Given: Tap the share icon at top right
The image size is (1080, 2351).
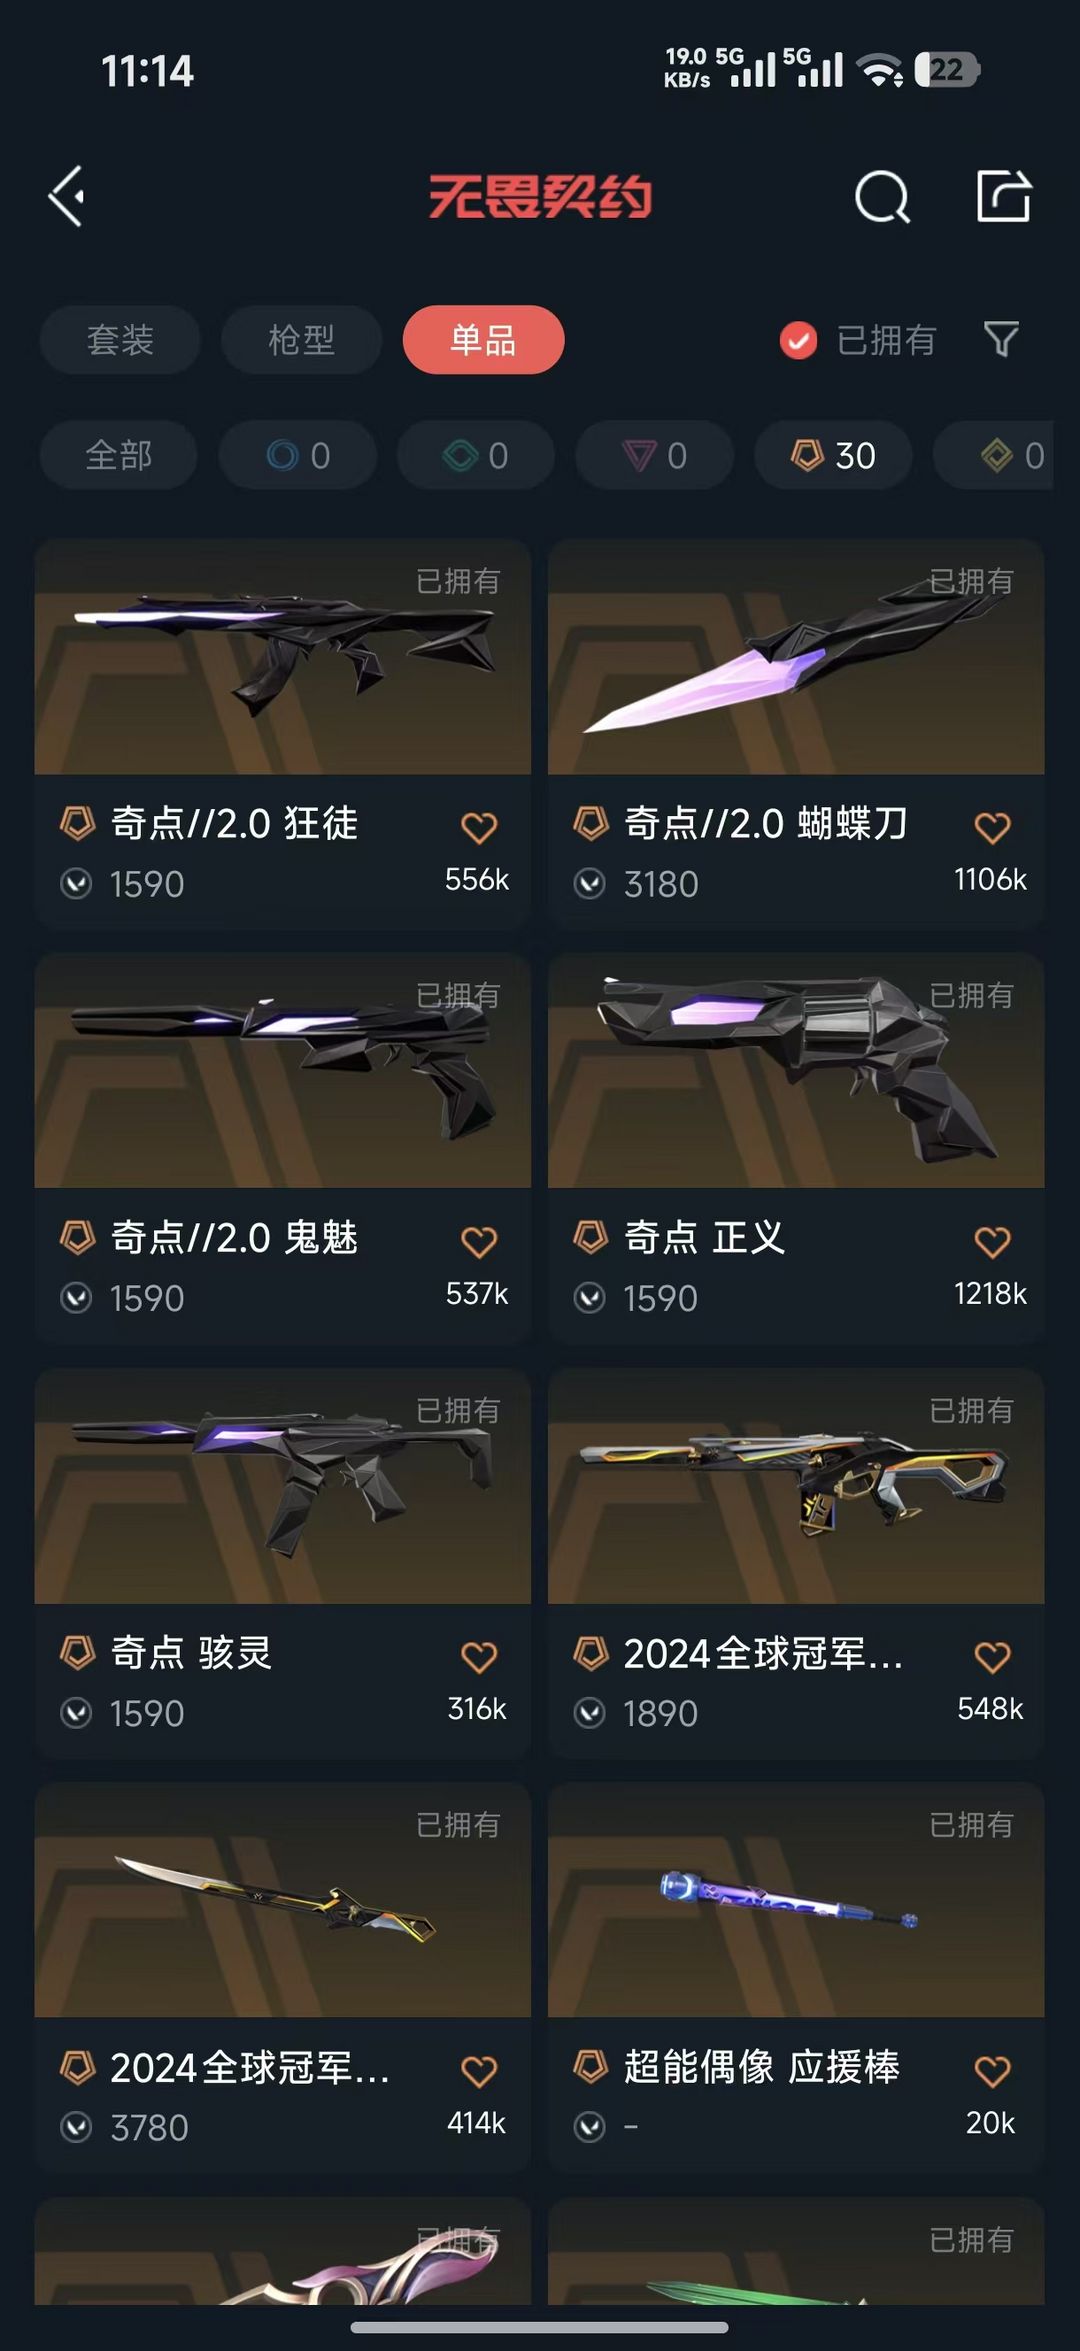Looking at the screenshot, I should click(1003, 195).
